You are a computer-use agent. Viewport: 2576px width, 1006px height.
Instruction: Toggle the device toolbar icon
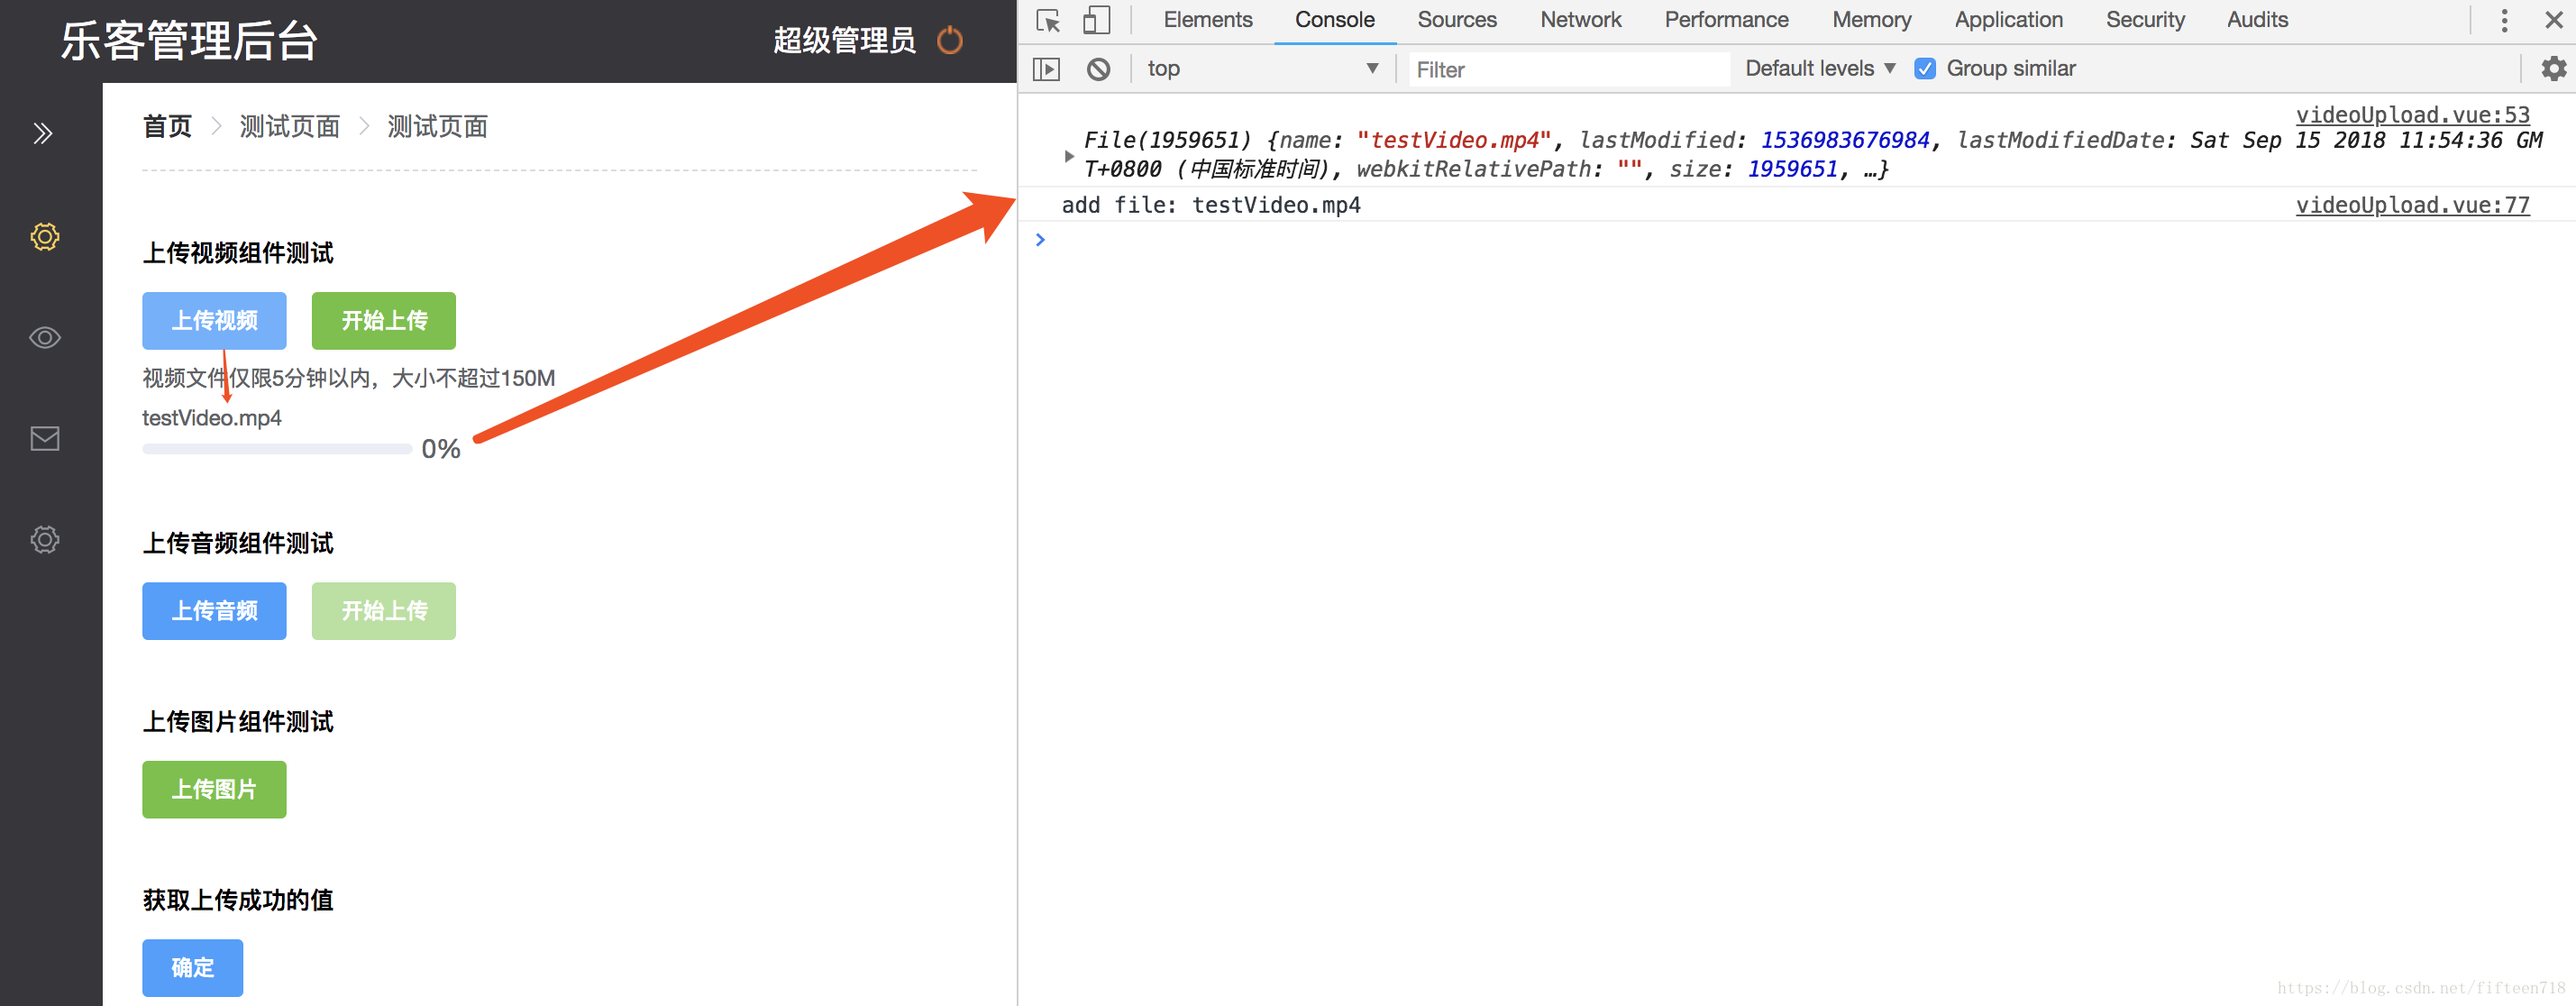click(1096, 20)
